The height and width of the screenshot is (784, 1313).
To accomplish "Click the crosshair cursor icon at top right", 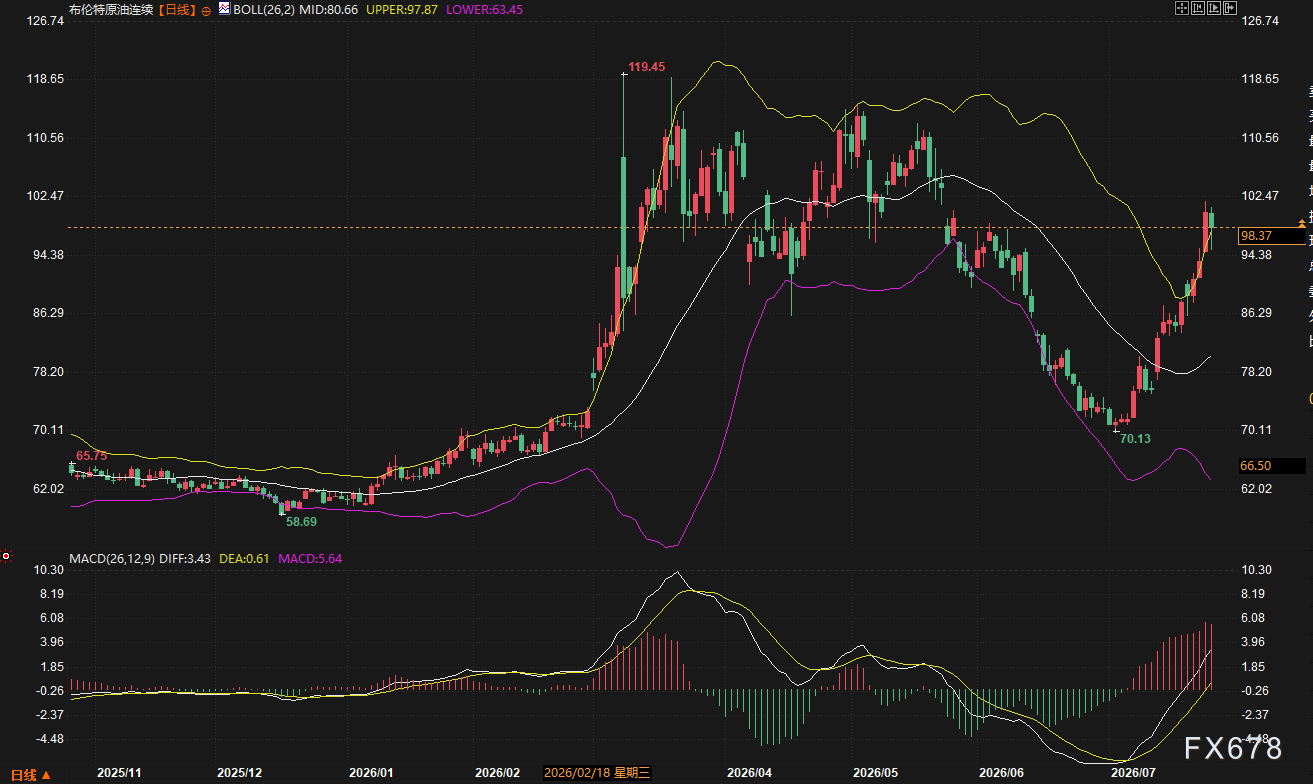I will 1182,8.
